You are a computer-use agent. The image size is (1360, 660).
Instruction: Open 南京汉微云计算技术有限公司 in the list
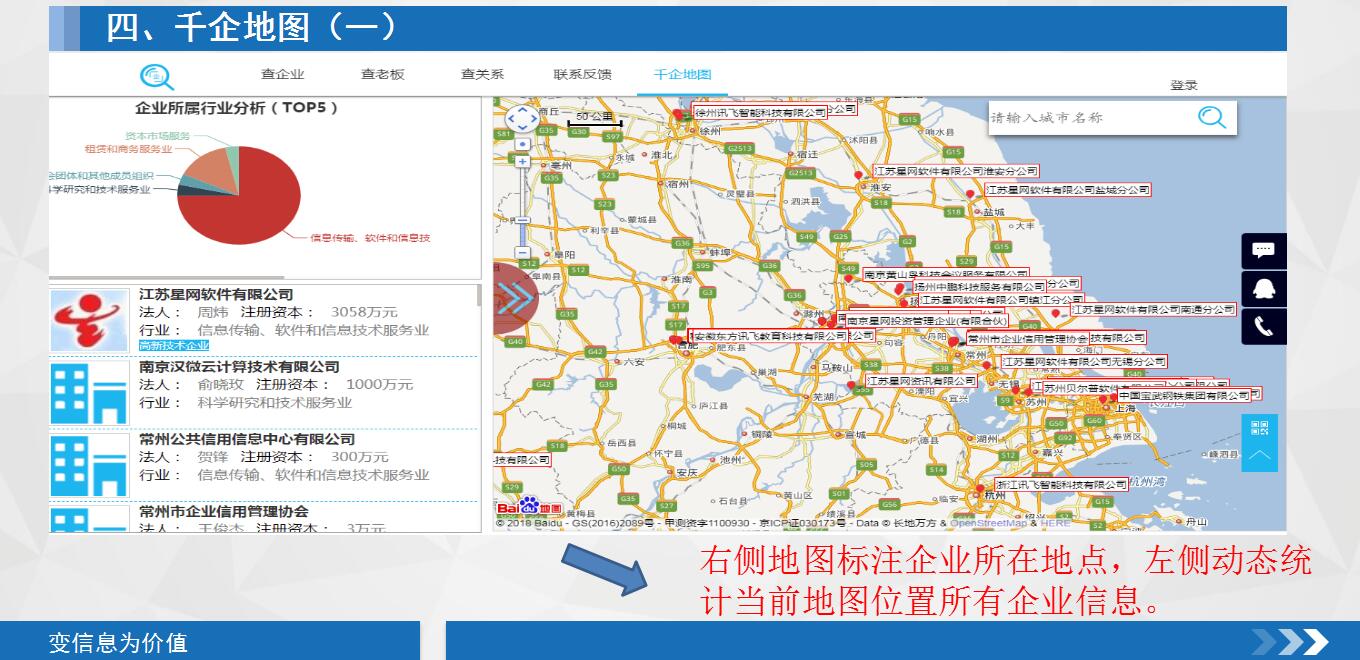pyautogui.click(x=239, y=367)
